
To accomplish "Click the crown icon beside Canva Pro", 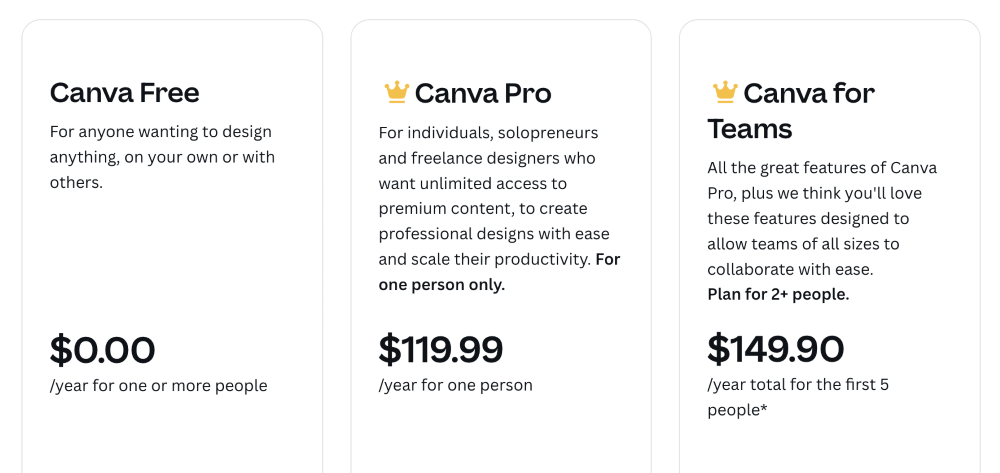I will pyautogui.click(x=396, y=92).
